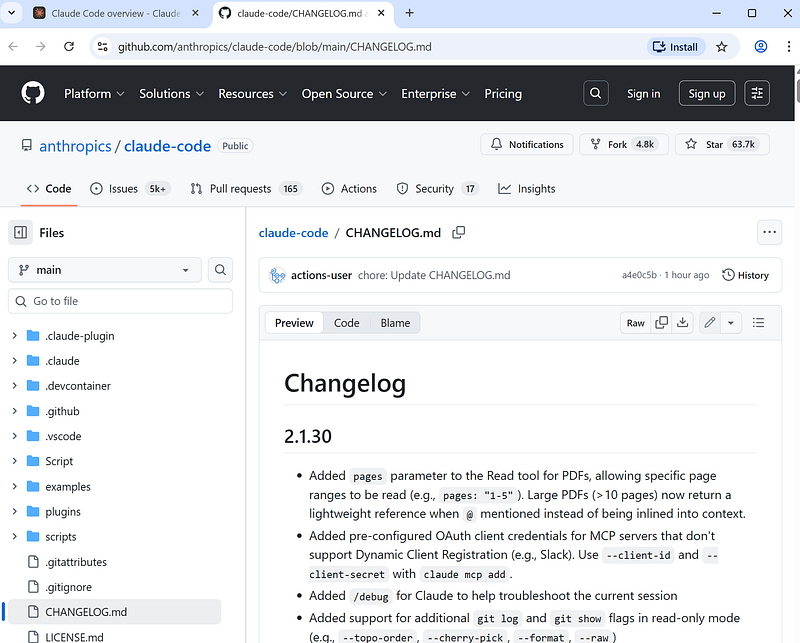Screen dimensions: 800x643
Task: Switch to the Code file view
Action: [x=346, y=323]
